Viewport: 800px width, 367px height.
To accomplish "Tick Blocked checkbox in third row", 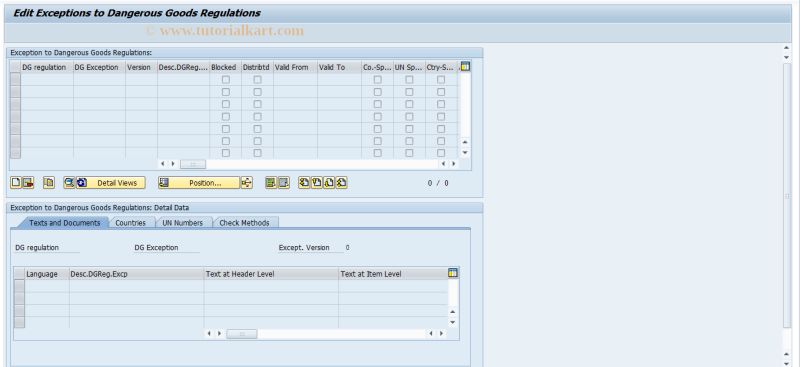I will click(x=226, y=104).
